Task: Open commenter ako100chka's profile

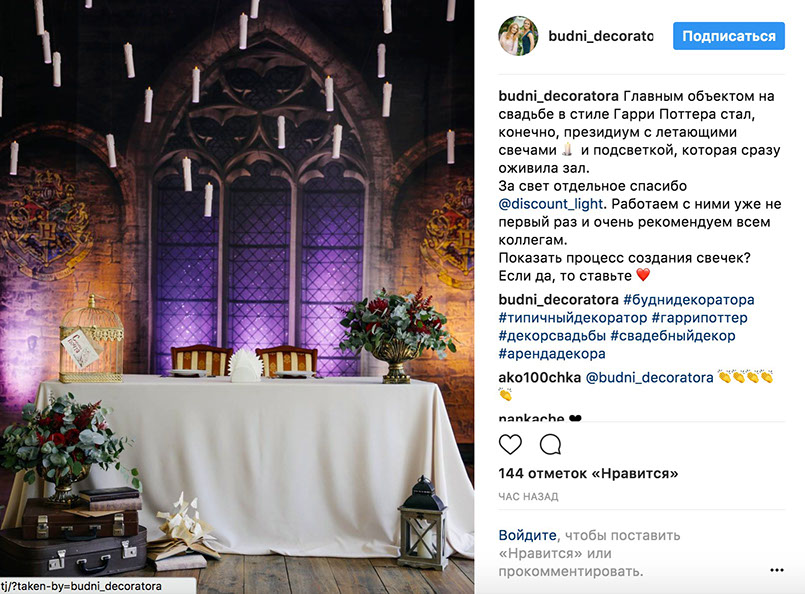Action: (x=539, y=377)
